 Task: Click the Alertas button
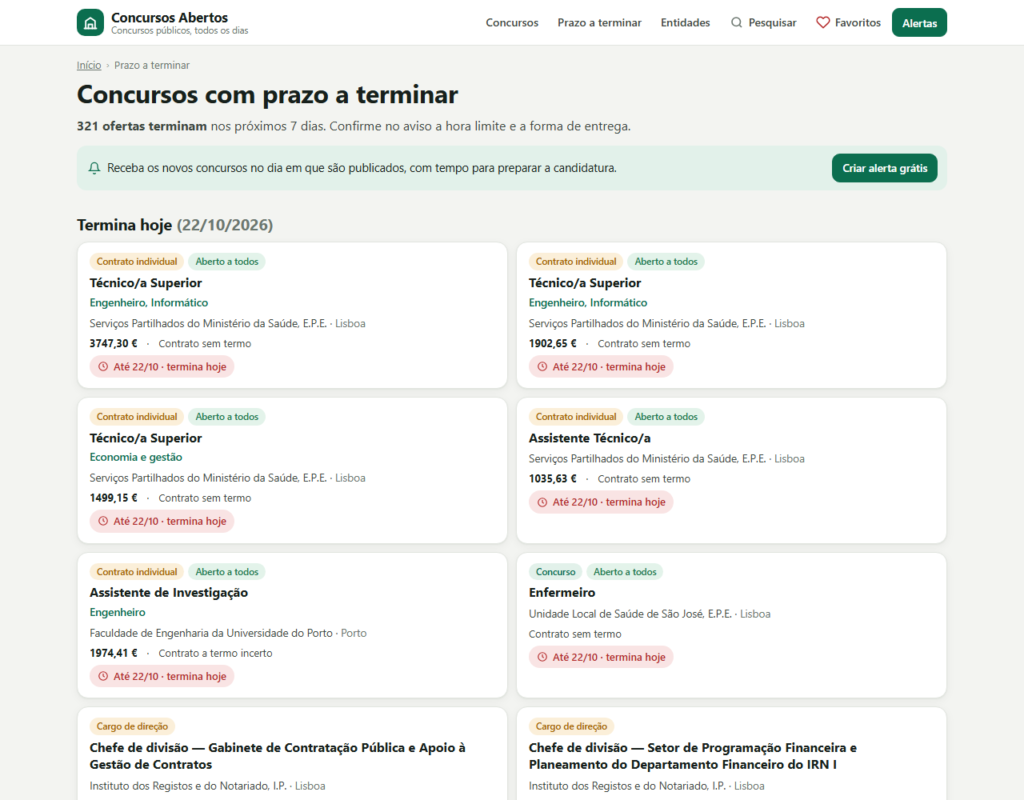[x=920, y=23]
